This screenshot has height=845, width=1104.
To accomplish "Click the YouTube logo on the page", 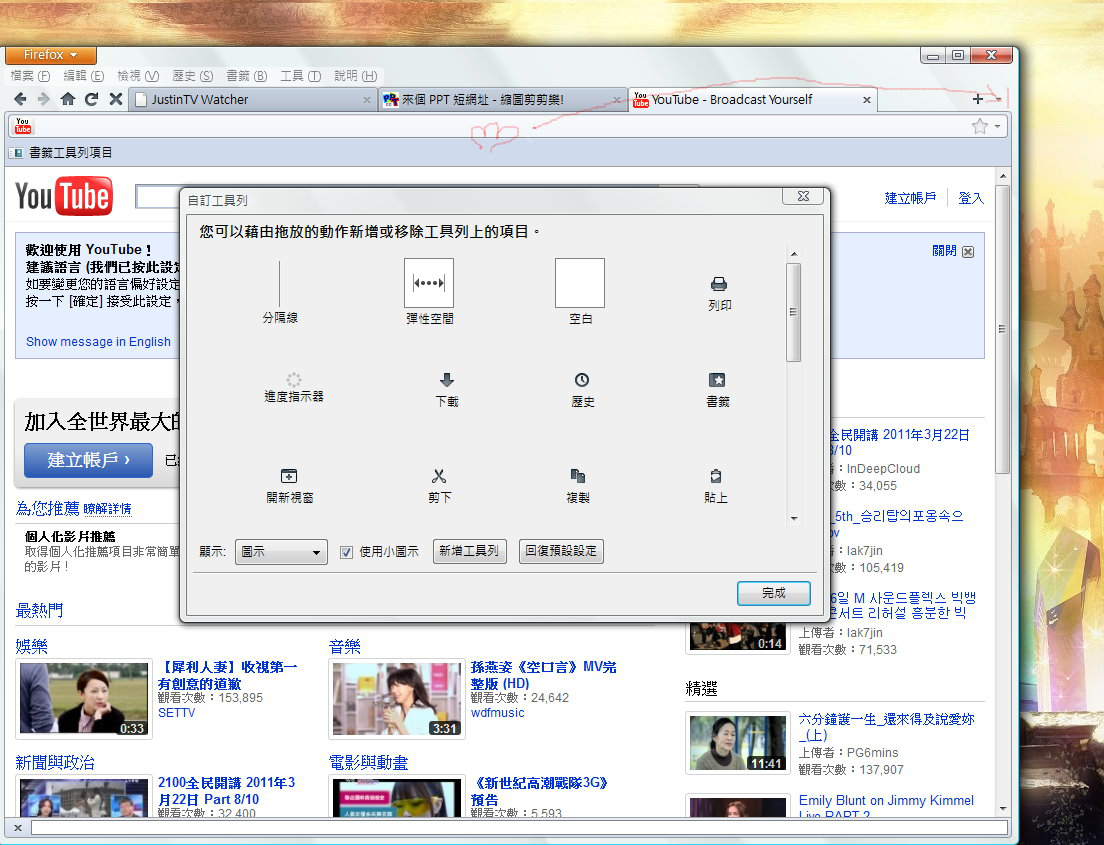I will pyautogui.click(x=64, y=196).
